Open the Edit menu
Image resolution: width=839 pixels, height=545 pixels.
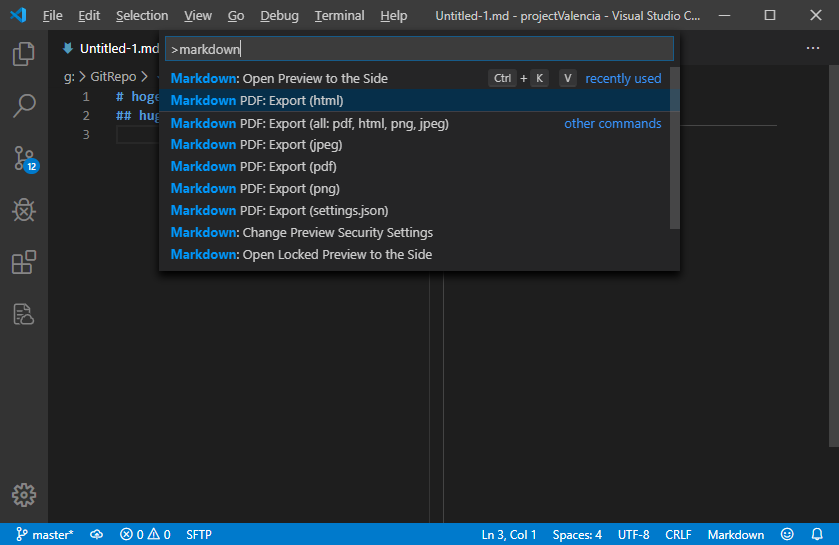[x=89, y=16]
